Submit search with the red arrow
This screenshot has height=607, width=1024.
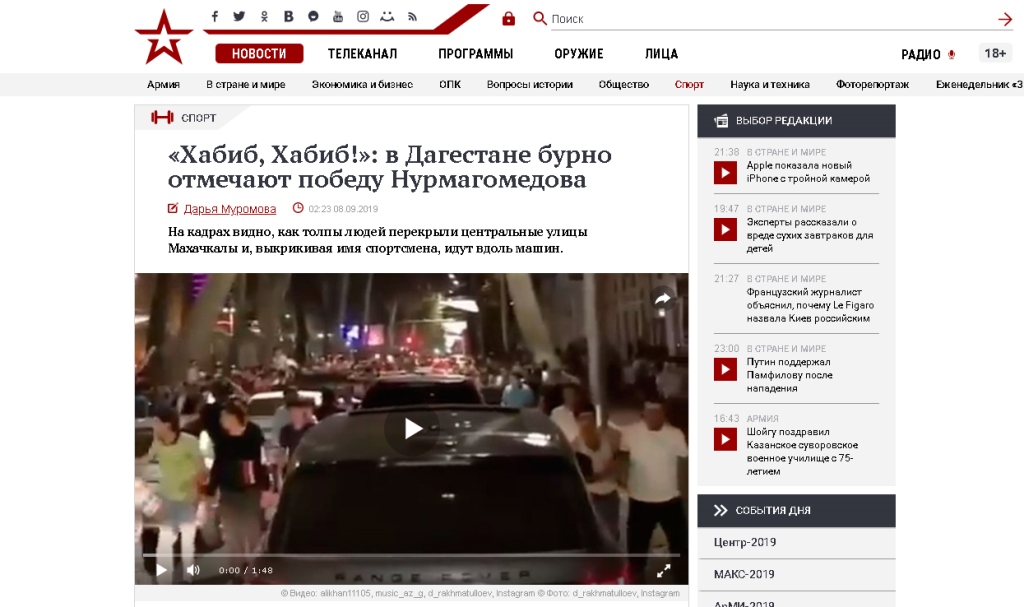point(1005,19)
